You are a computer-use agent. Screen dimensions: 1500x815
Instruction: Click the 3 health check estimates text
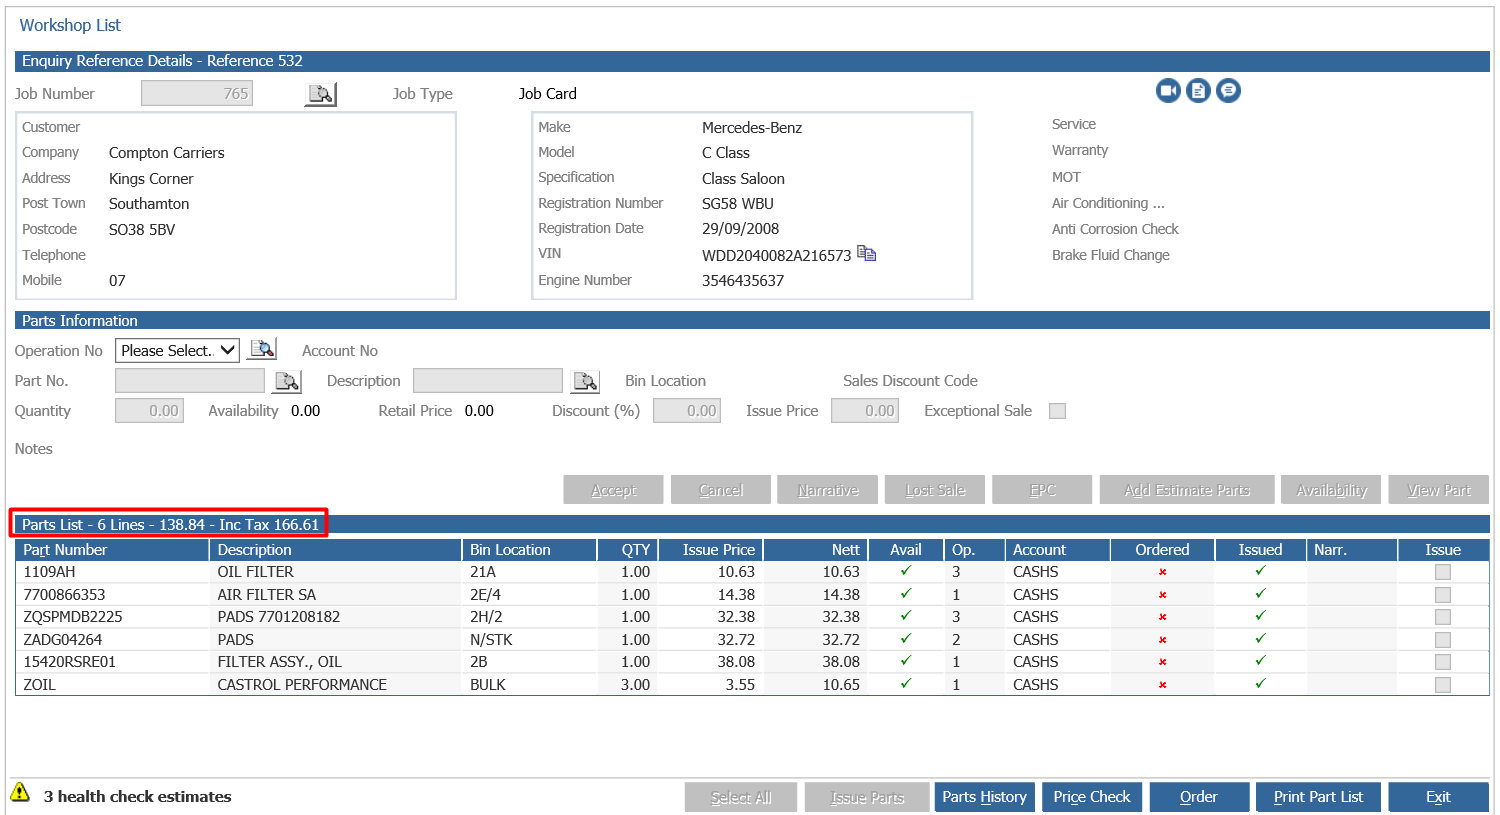click(x=137, y=797)
